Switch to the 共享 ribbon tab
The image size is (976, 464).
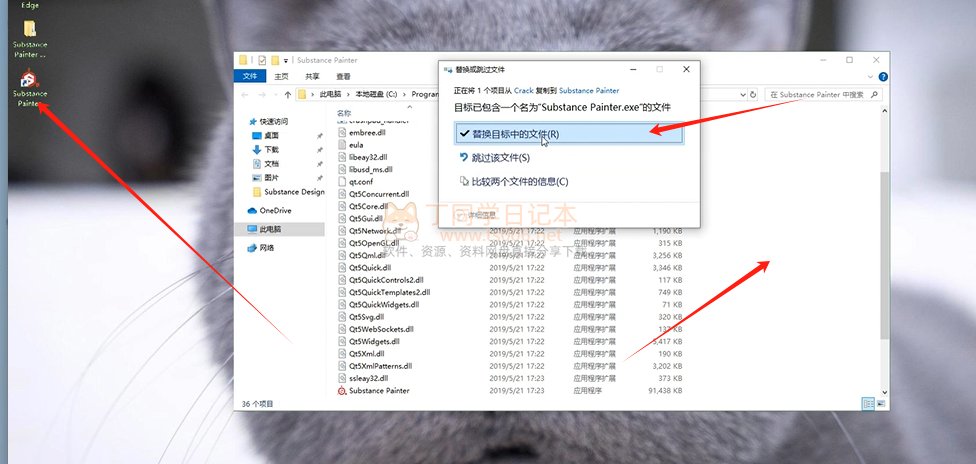tap(312, 76)
